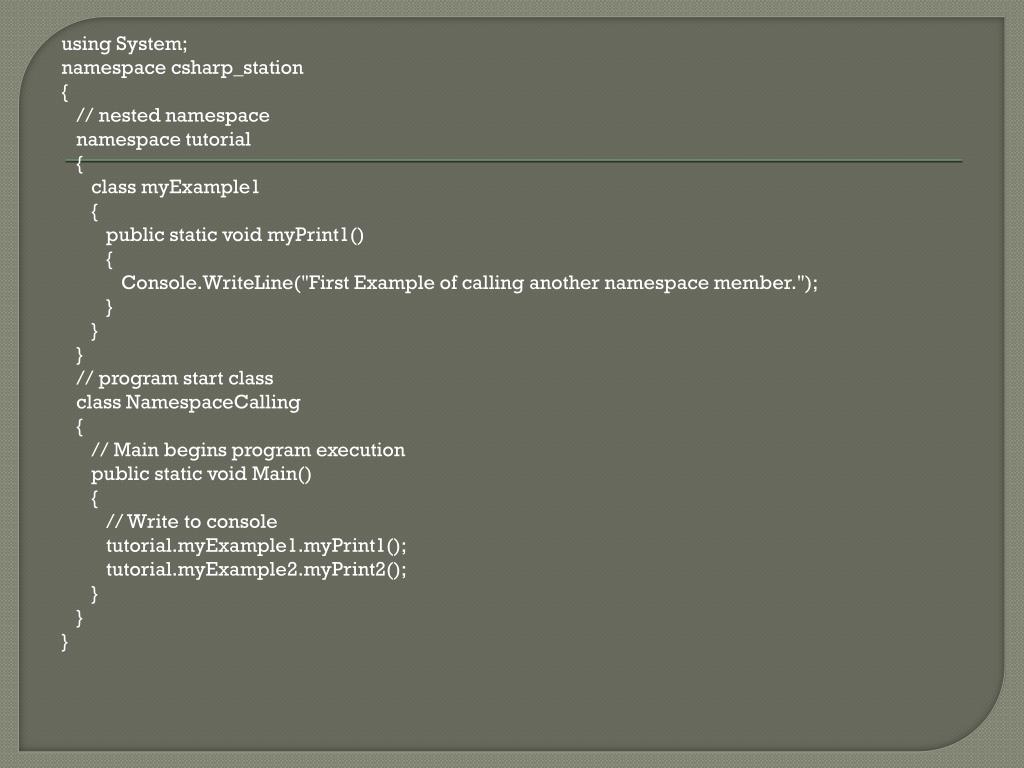The width and height of the screenshot is (1024, 768).
Task: Click the horizontal divider line
Action: (x=514, y=161)
